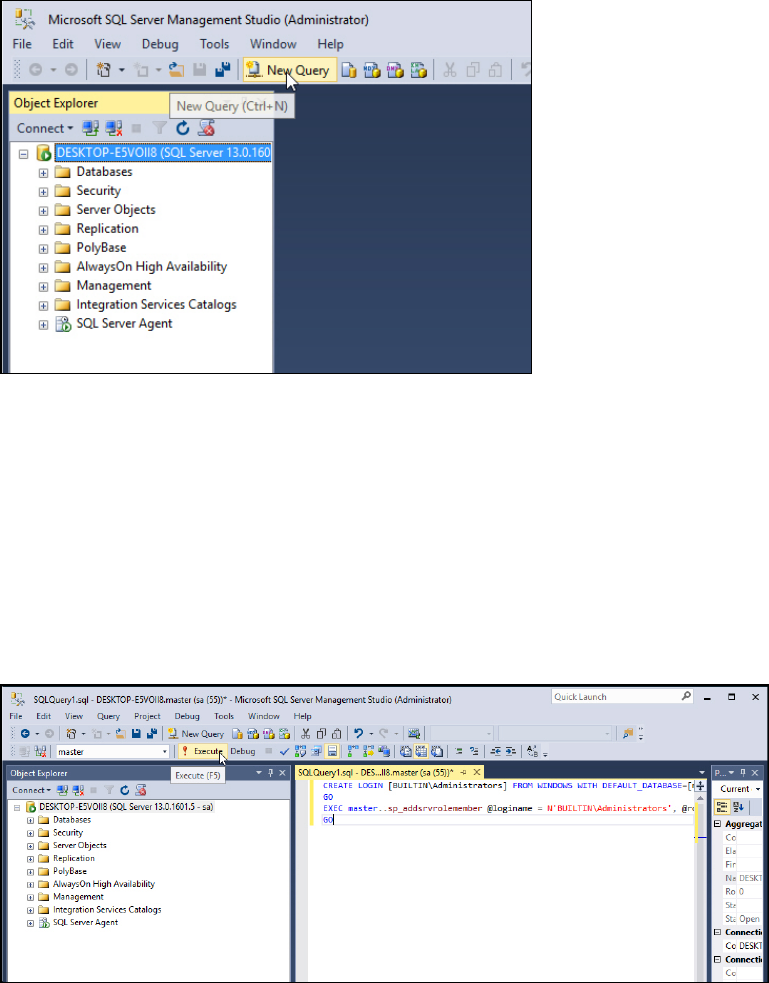Click Save All icon in upper toolbar

222,70
